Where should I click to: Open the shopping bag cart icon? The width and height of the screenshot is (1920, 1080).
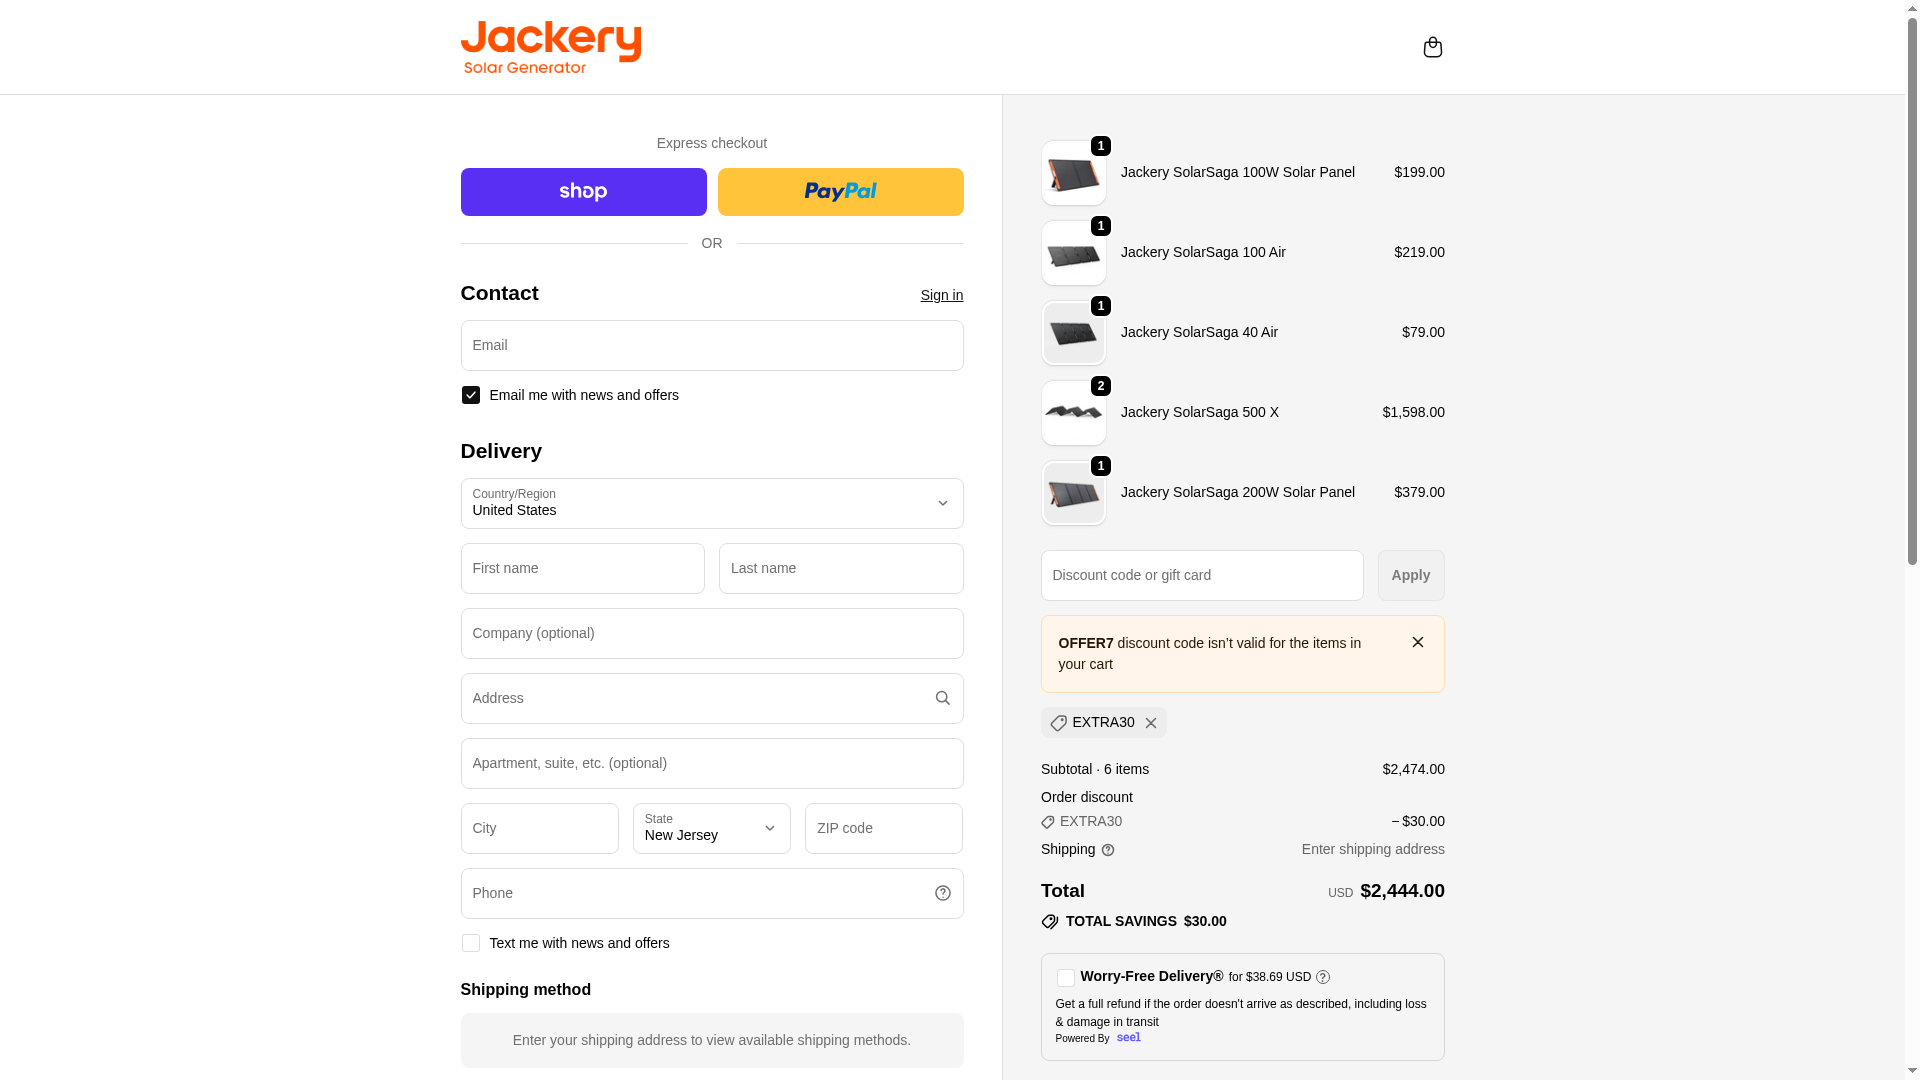pos(1432,47)
